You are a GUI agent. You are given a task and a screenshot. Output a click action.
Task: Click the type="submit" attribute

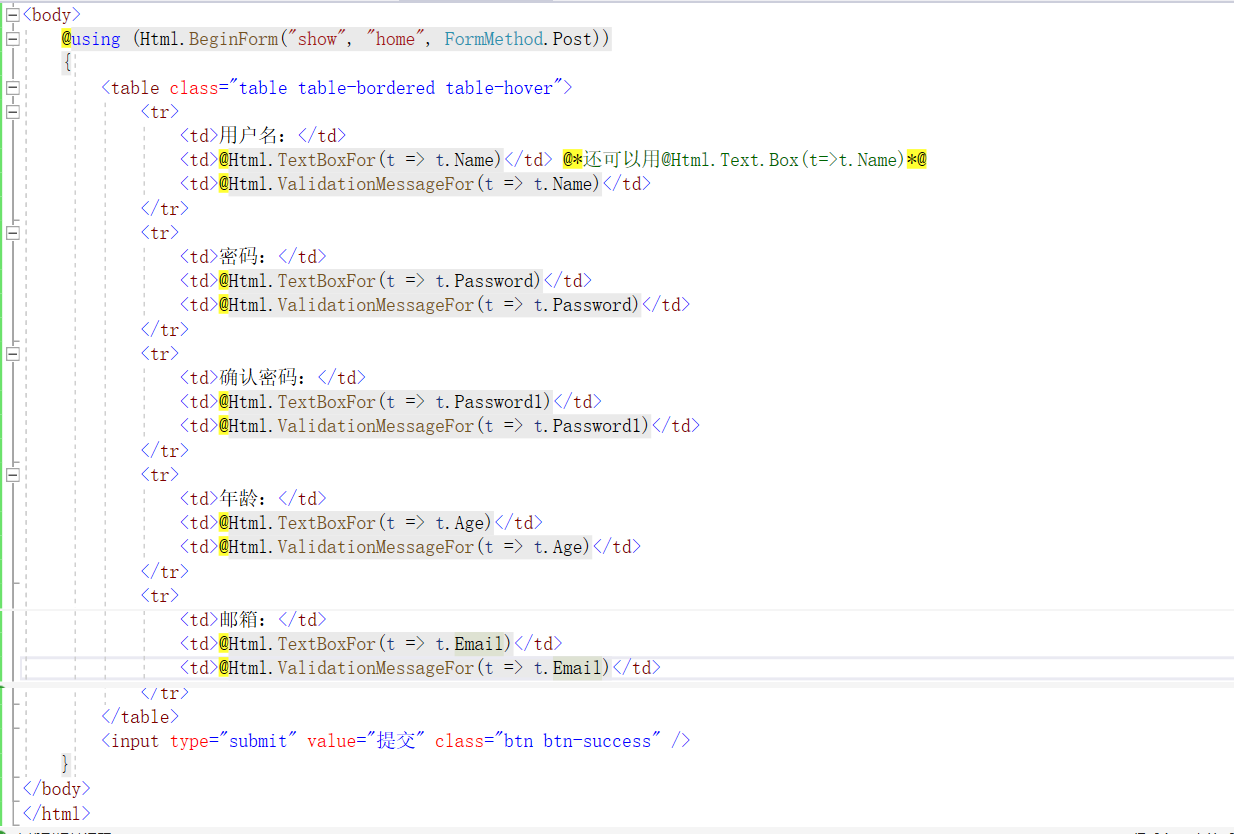(234, 741)
